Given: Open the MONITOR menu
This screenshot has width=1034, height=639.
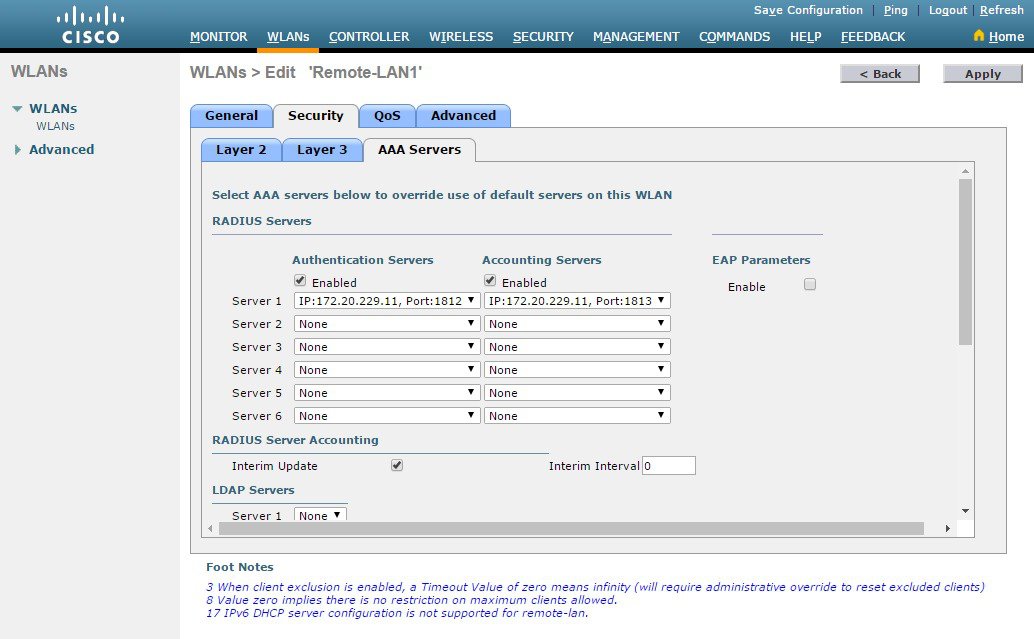Looking at the screenshot, I should coord(218,37).
